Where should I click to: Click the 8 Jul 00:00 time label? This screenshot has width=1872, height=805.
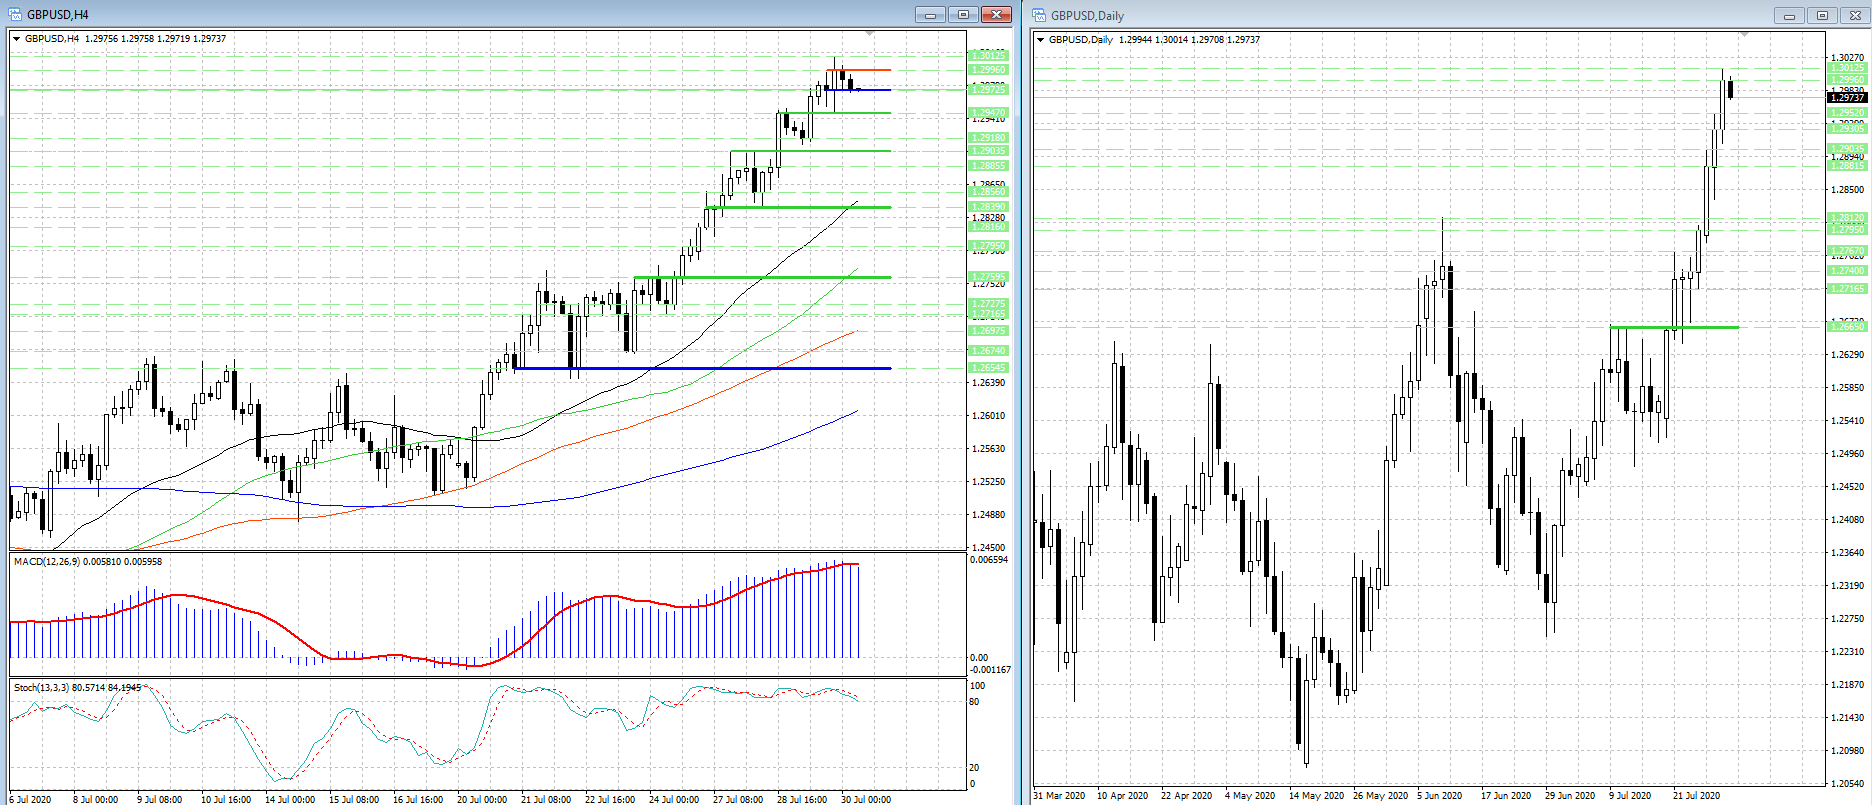pos(96,800)
